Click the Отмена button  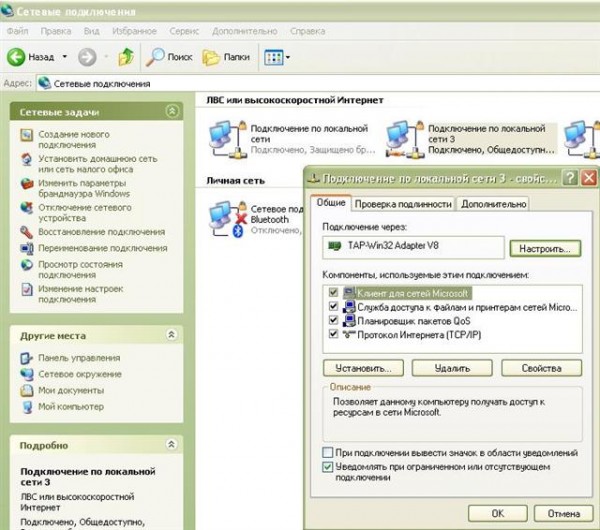564,514
